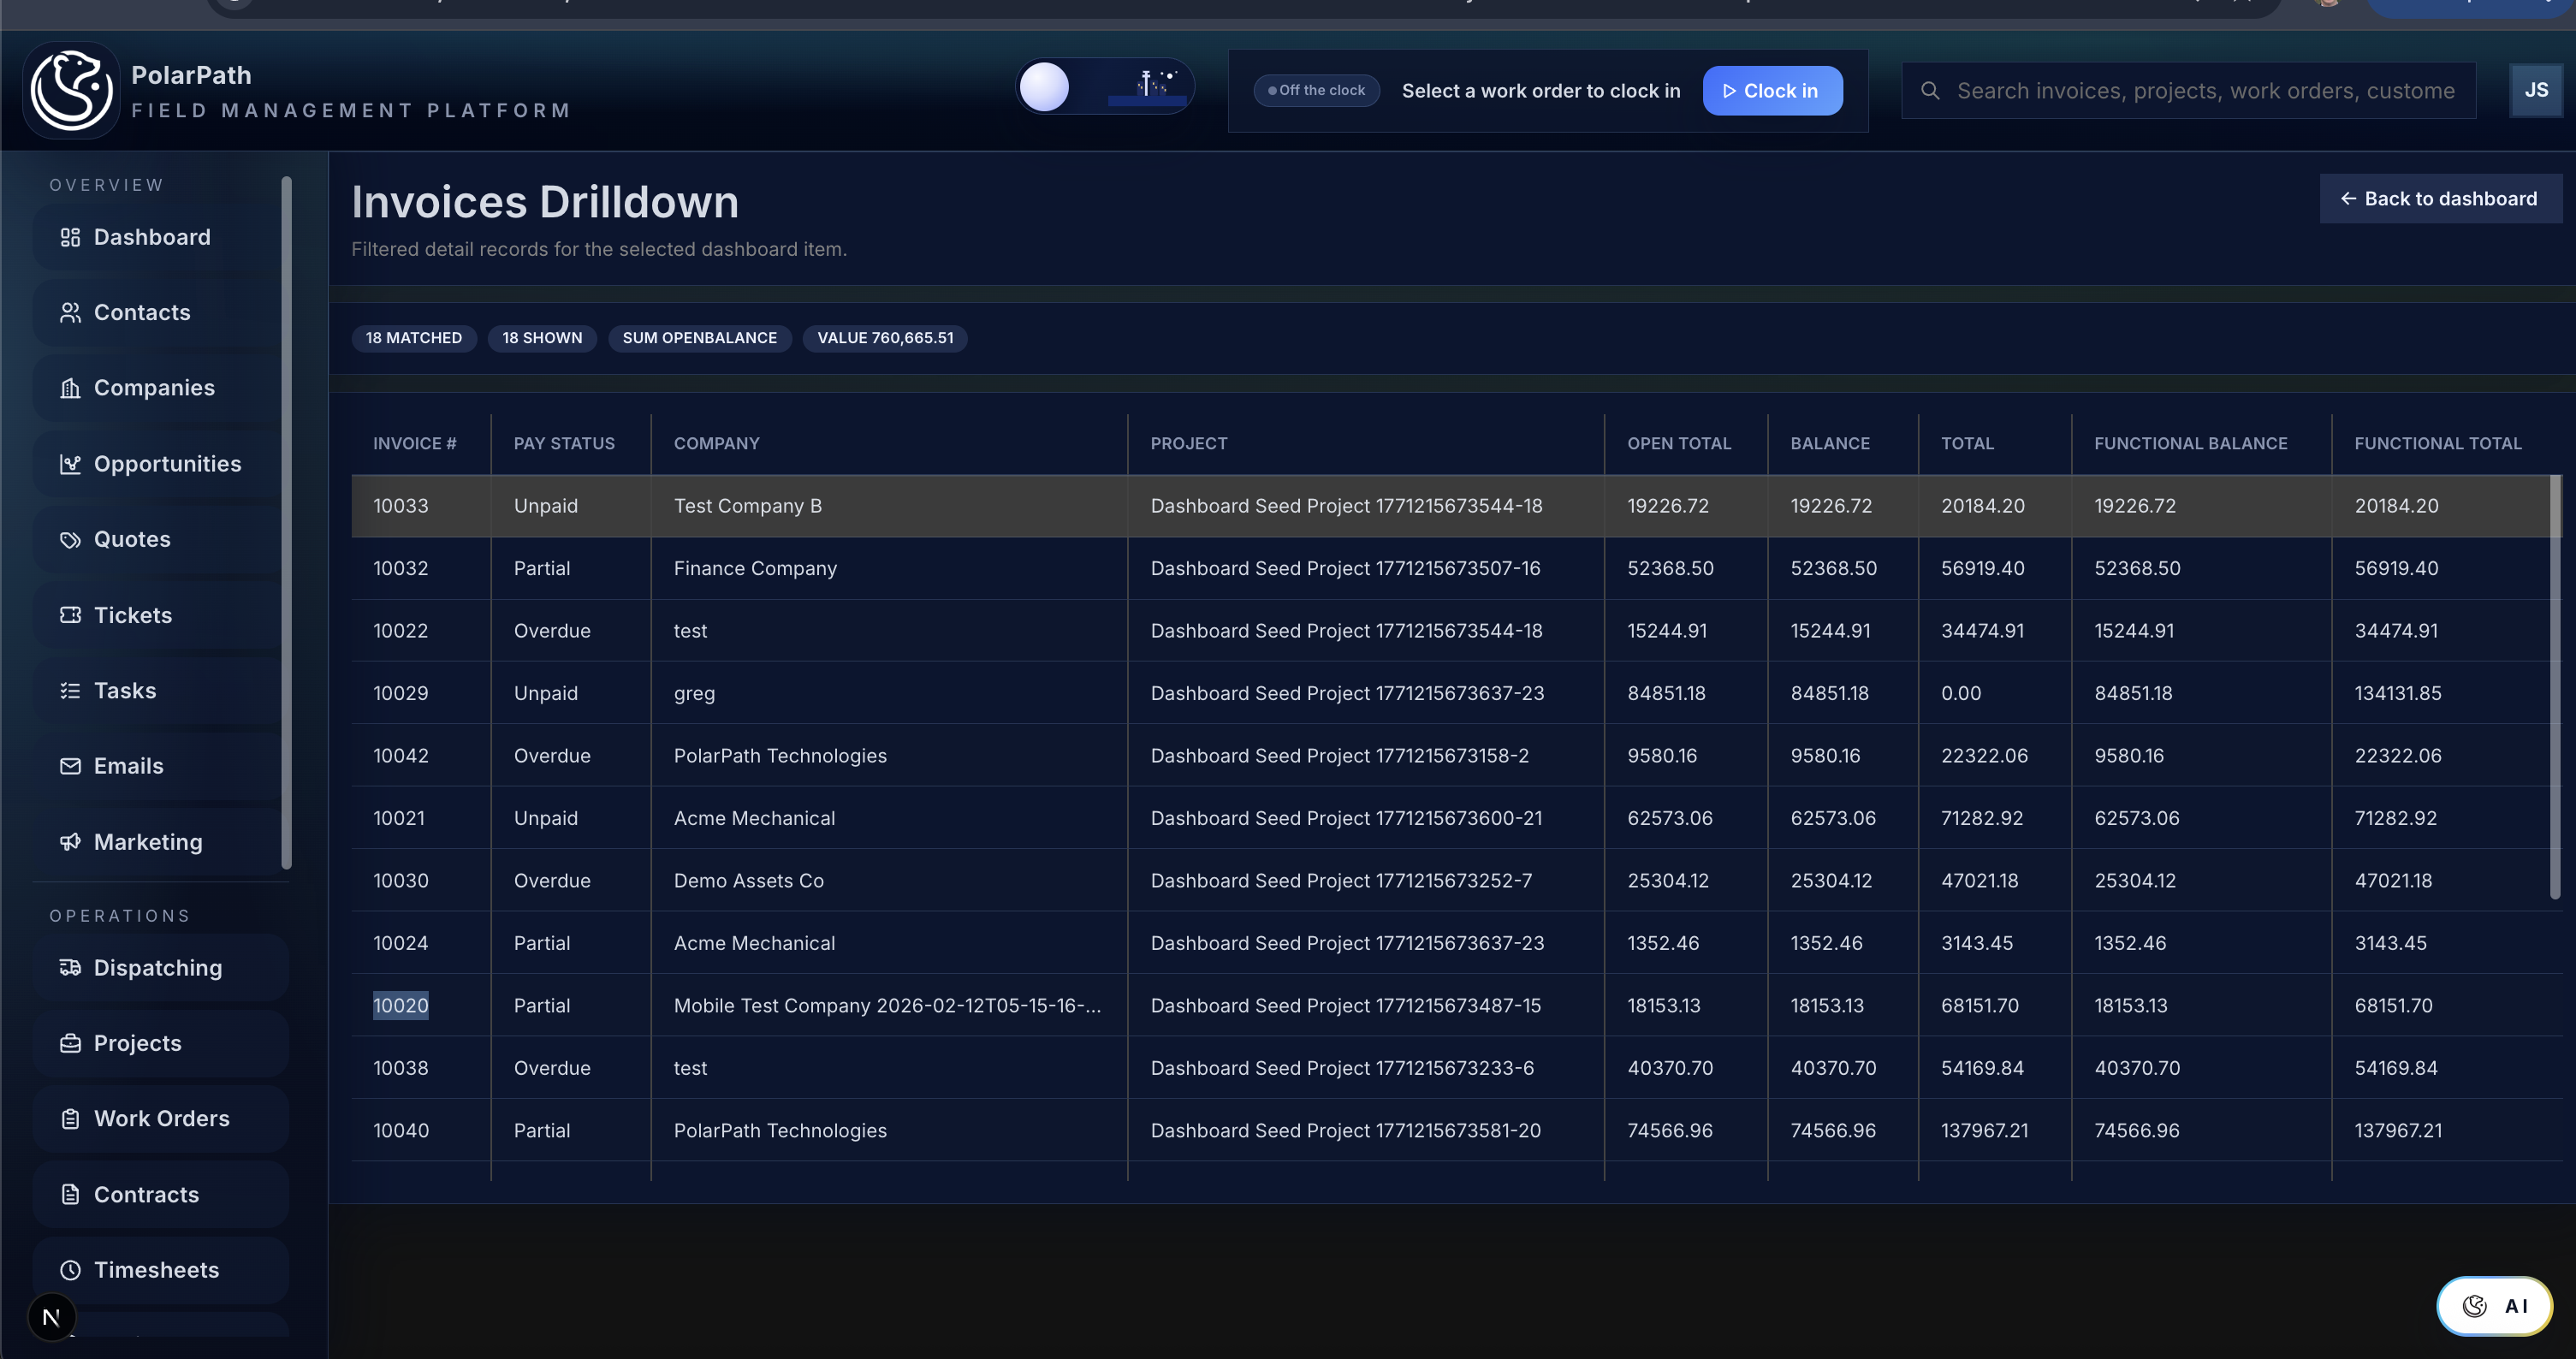The image size is (2576, 1359).
Task: Select the Companies icon in the sidebar
Action: click(70, 387)
